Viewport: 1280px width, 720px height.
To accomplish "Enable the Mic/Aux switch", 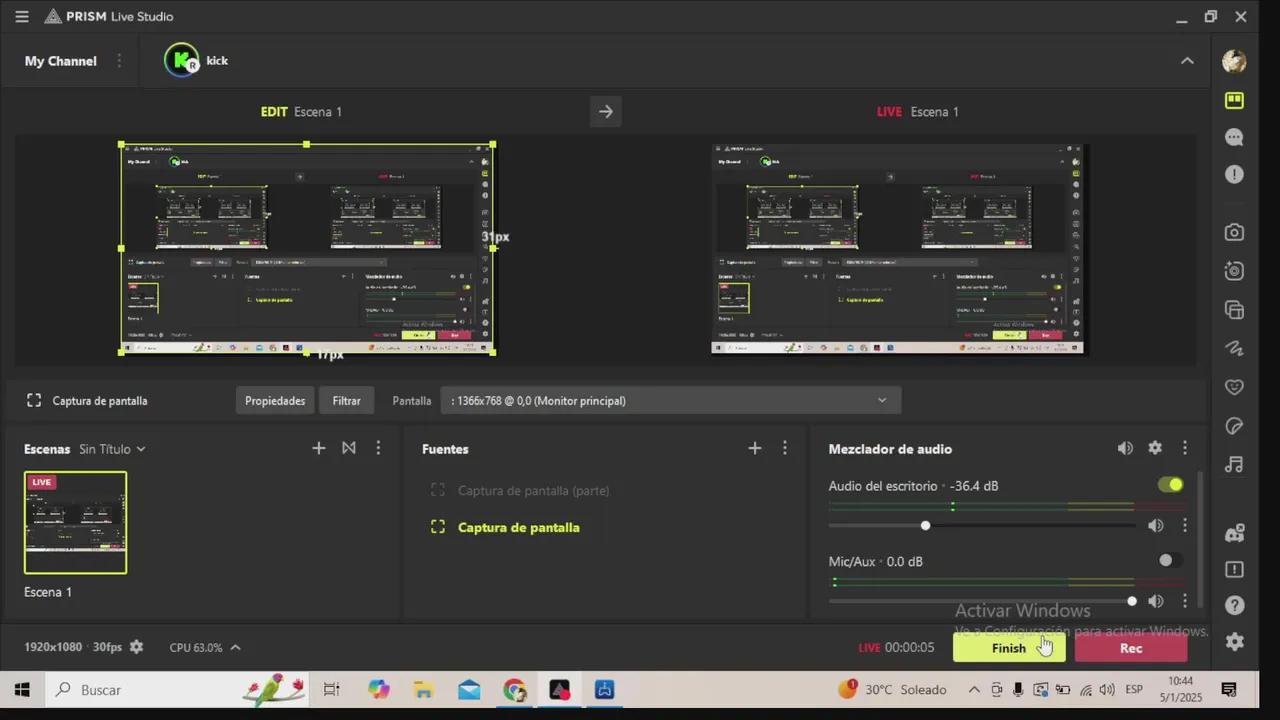I will pyautogui.click(x=1170, y=561).
